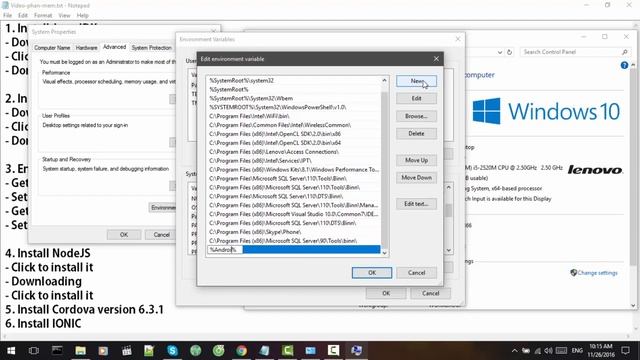Click the Browse... button
This screenshot has width=640, height=360.
coord(416,116)
